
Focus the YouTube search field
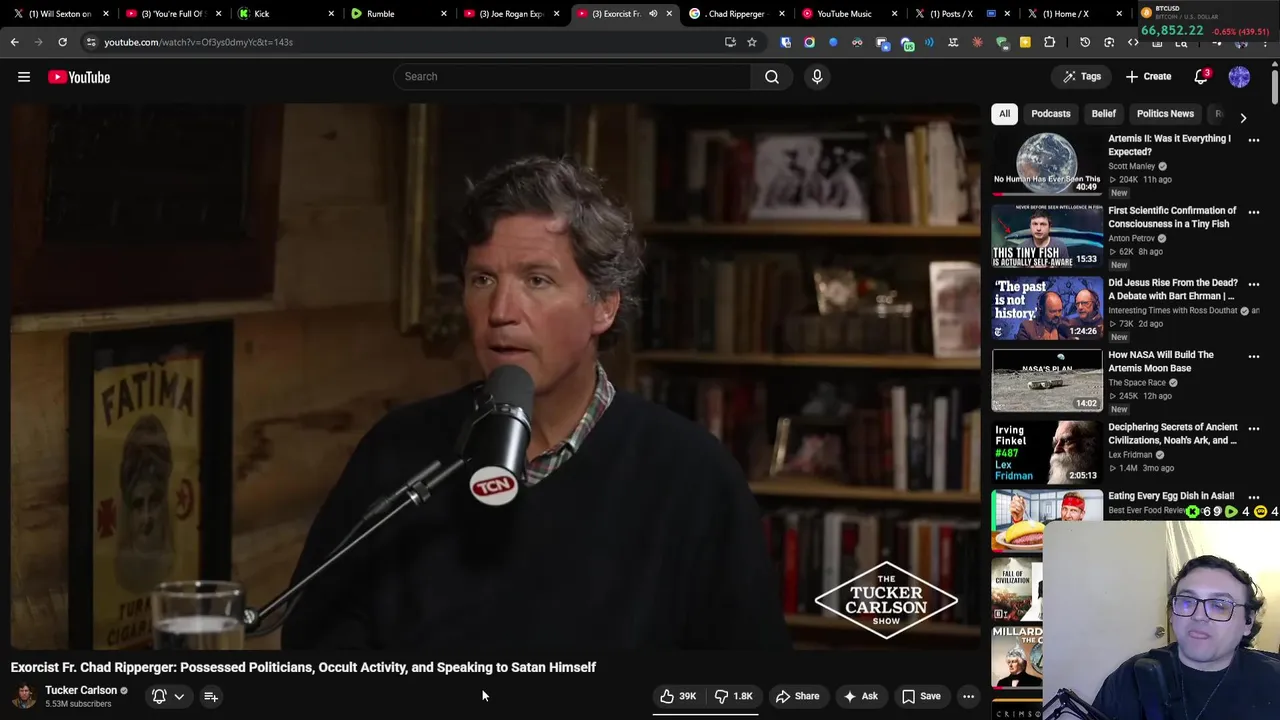click(572, 76)
